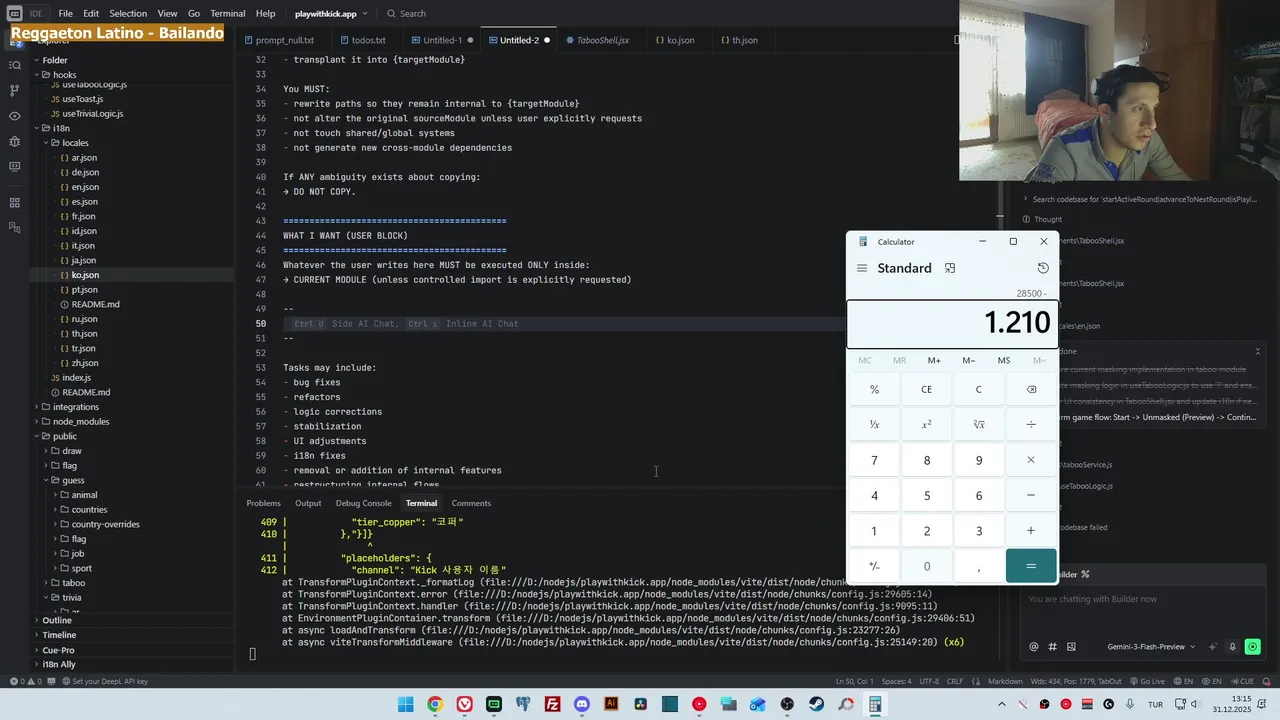Expand the Outline section

[x=57, y=620]
